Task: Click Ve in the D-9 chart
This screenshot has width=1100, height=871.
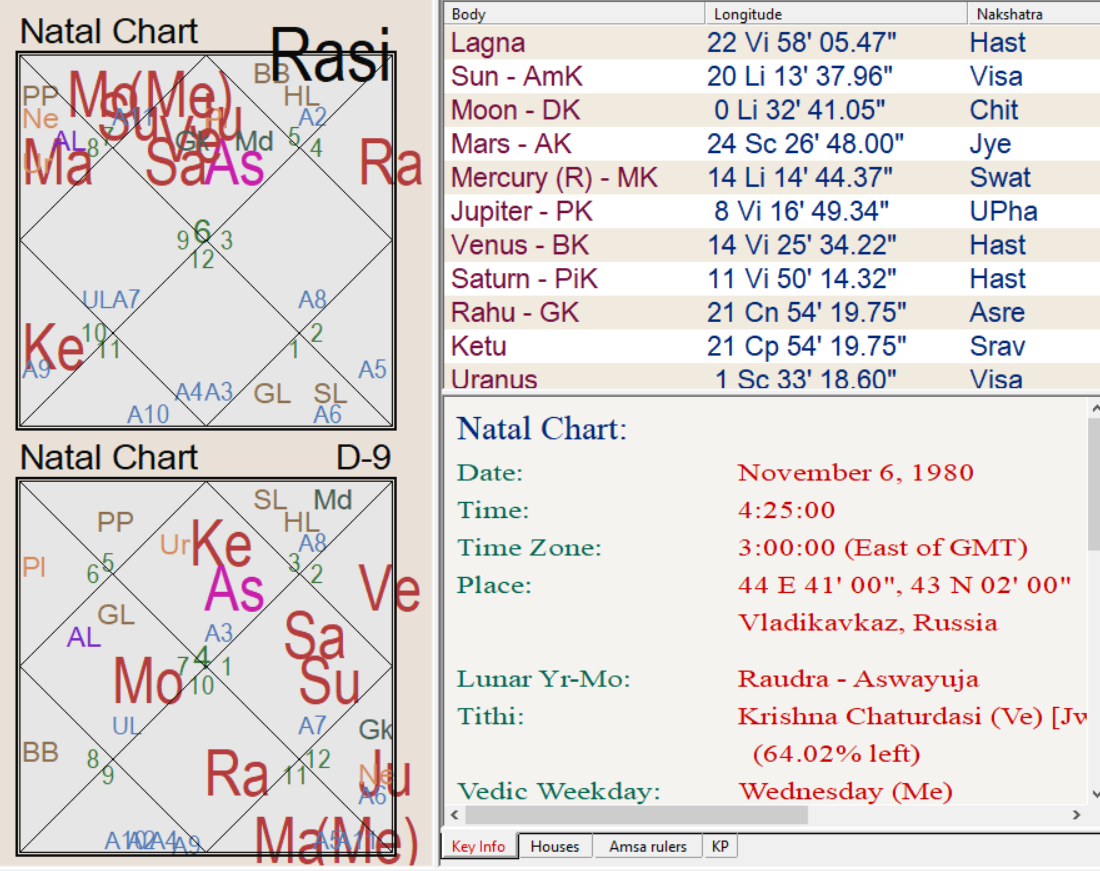Action: point(389,588)
